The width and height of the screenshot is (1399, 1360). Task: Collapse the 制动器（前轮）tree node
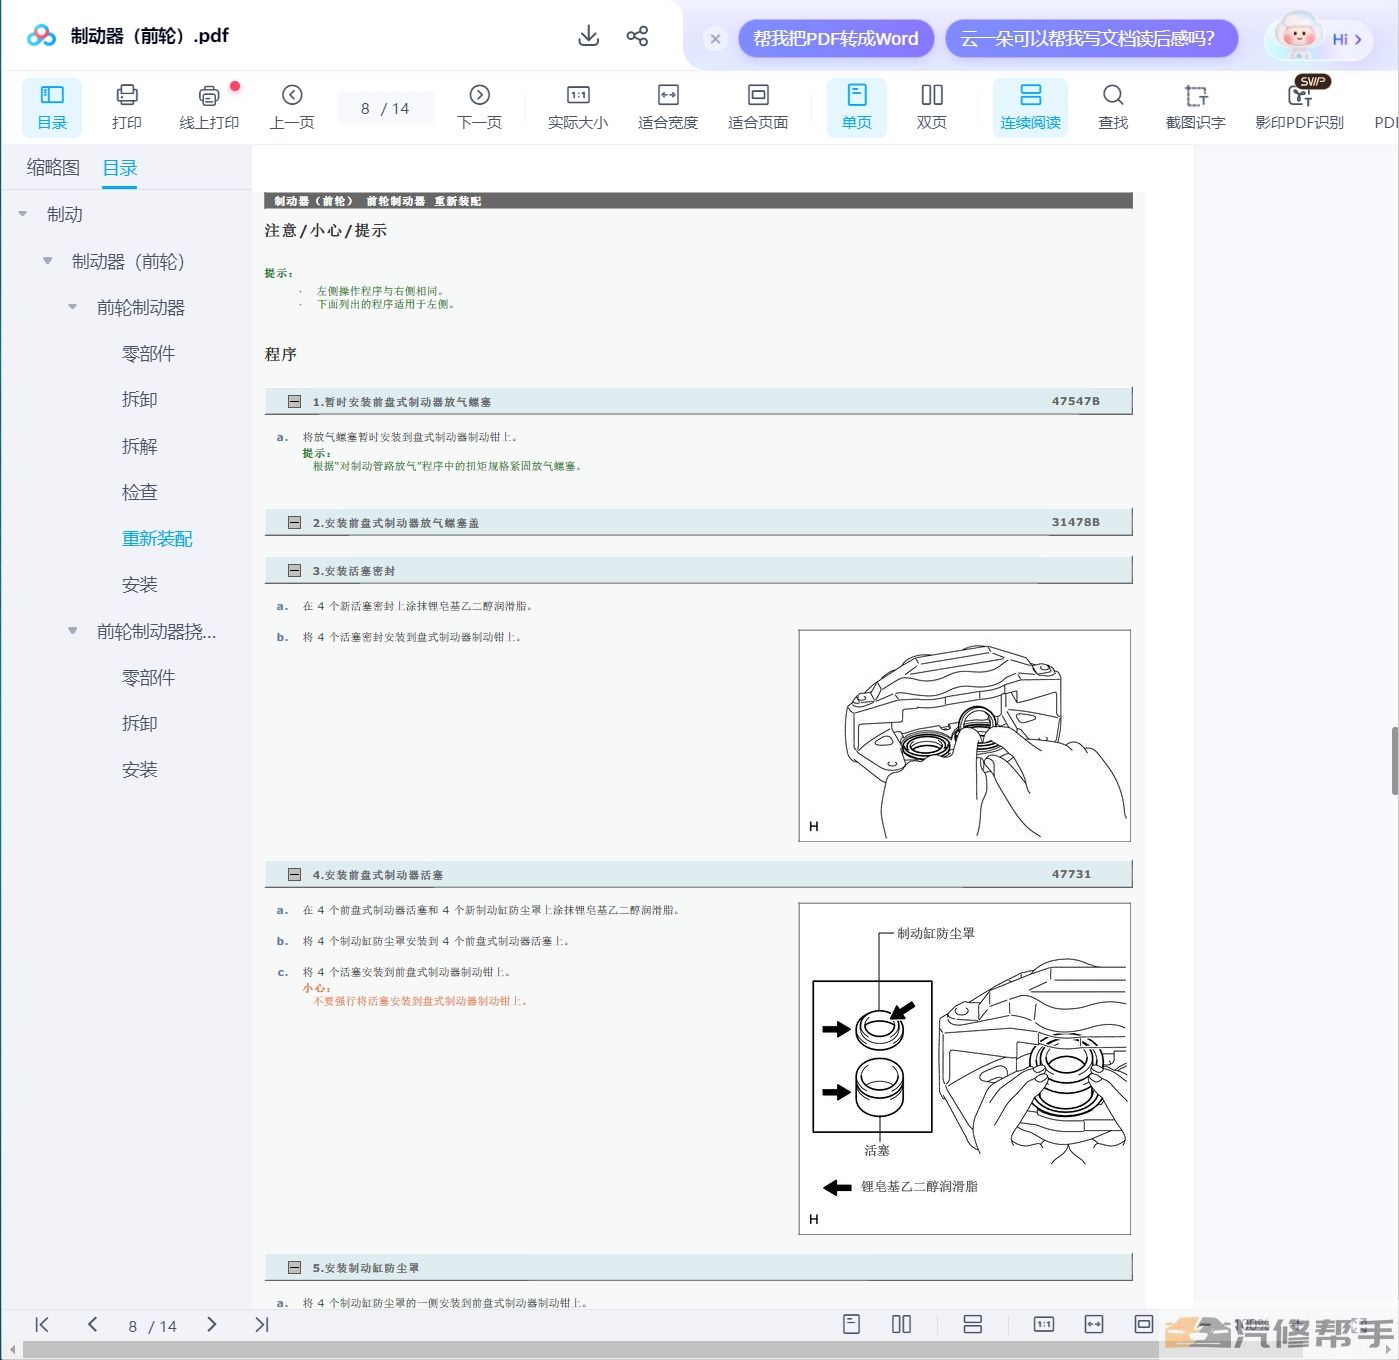(48, 261)
